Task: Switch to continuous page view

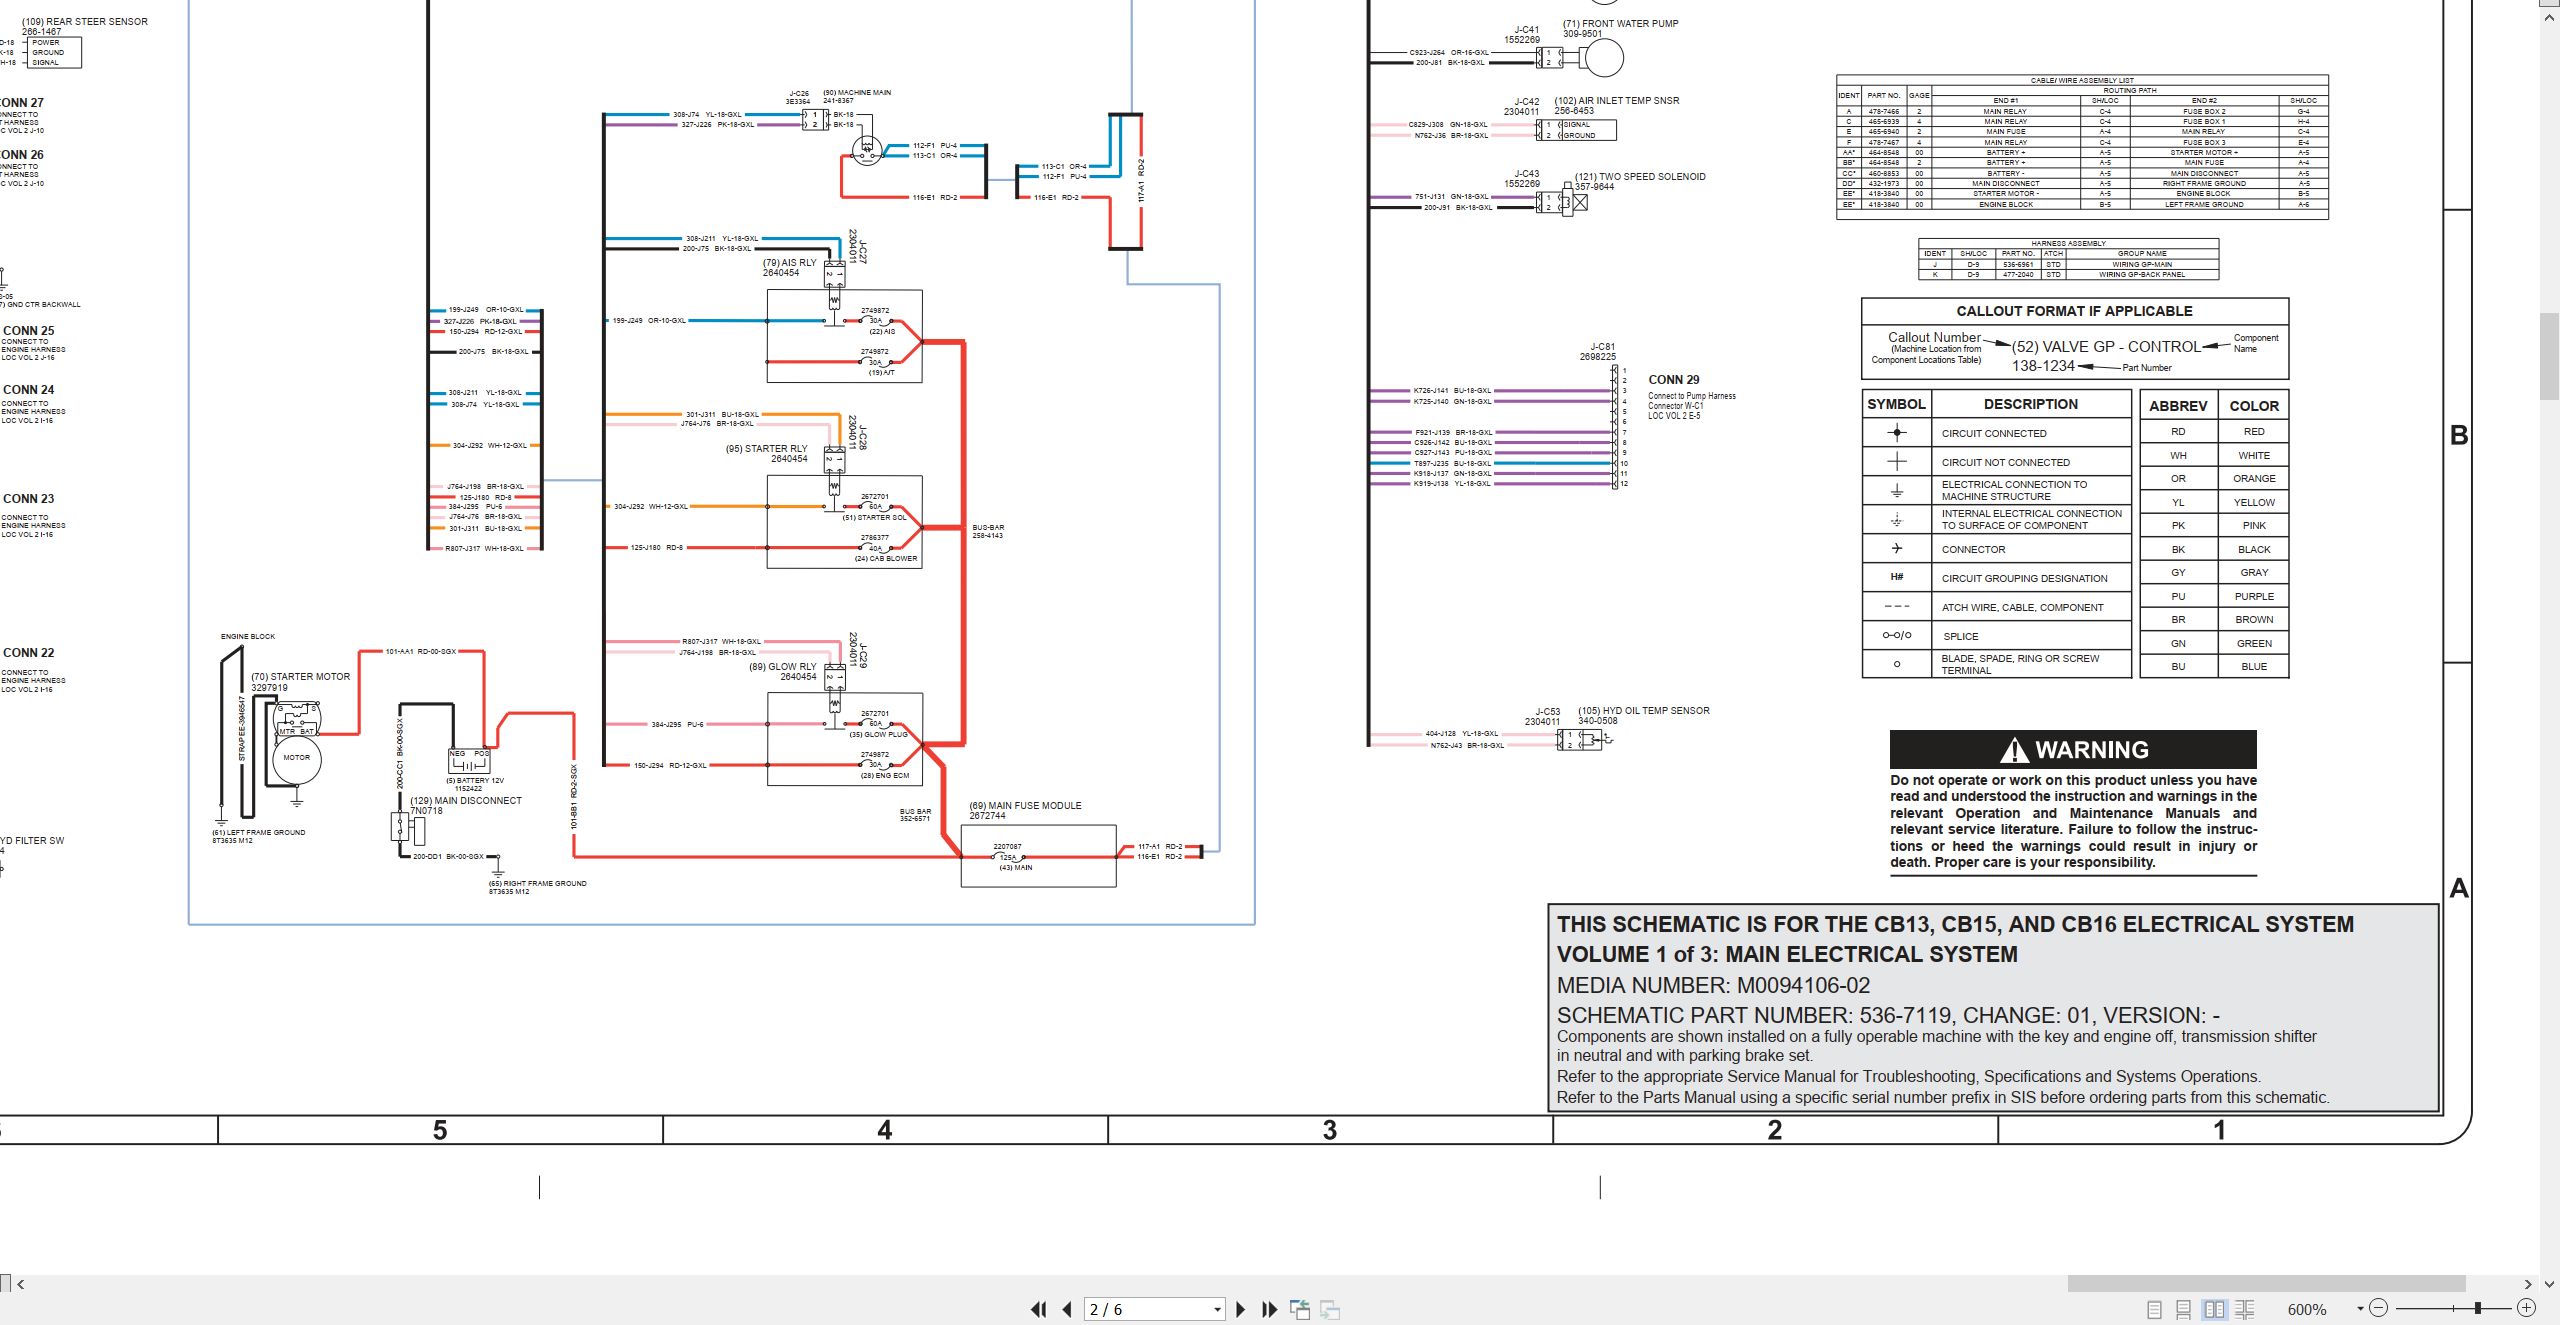Action: tap(2184, 1309)
